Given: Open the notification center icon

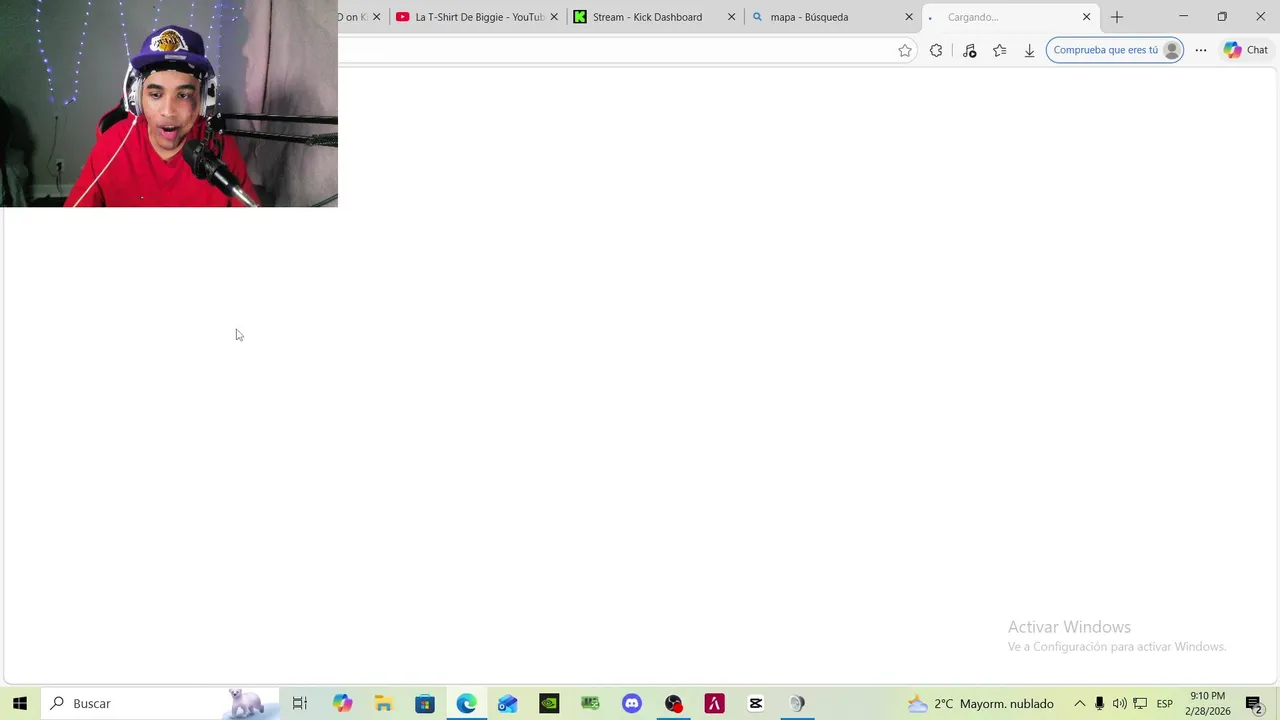Looking at the screenshot, I should [x=1254, y=703].
